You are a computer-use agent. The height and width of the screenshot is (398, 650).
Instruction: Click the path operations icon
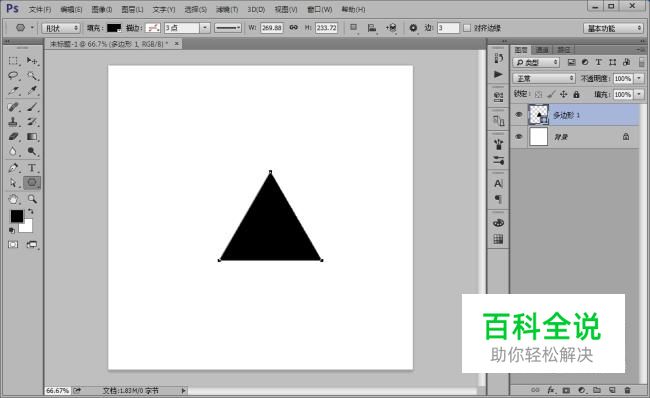pyautogui.click(x=354, y=28)
